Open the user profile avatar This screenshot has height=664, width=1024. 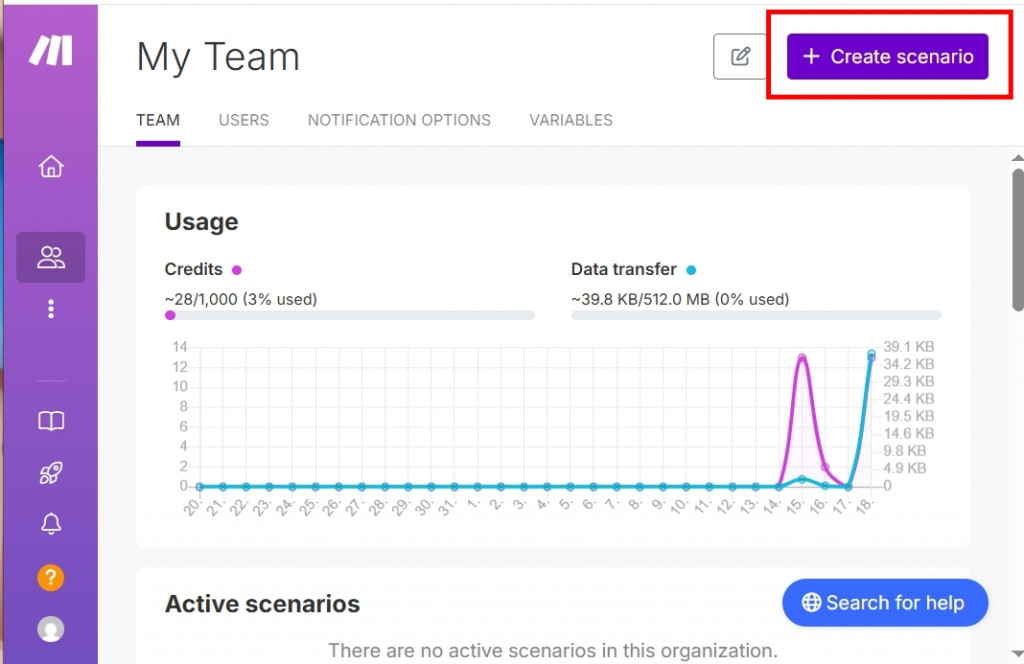click(51, 629)
